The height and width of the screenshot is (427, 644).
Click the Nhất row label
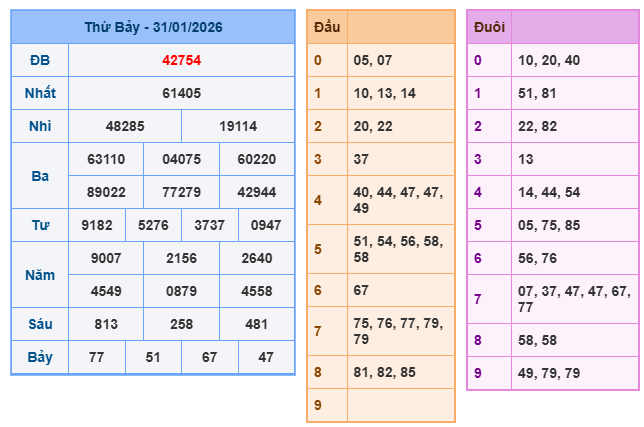(40, 94)
